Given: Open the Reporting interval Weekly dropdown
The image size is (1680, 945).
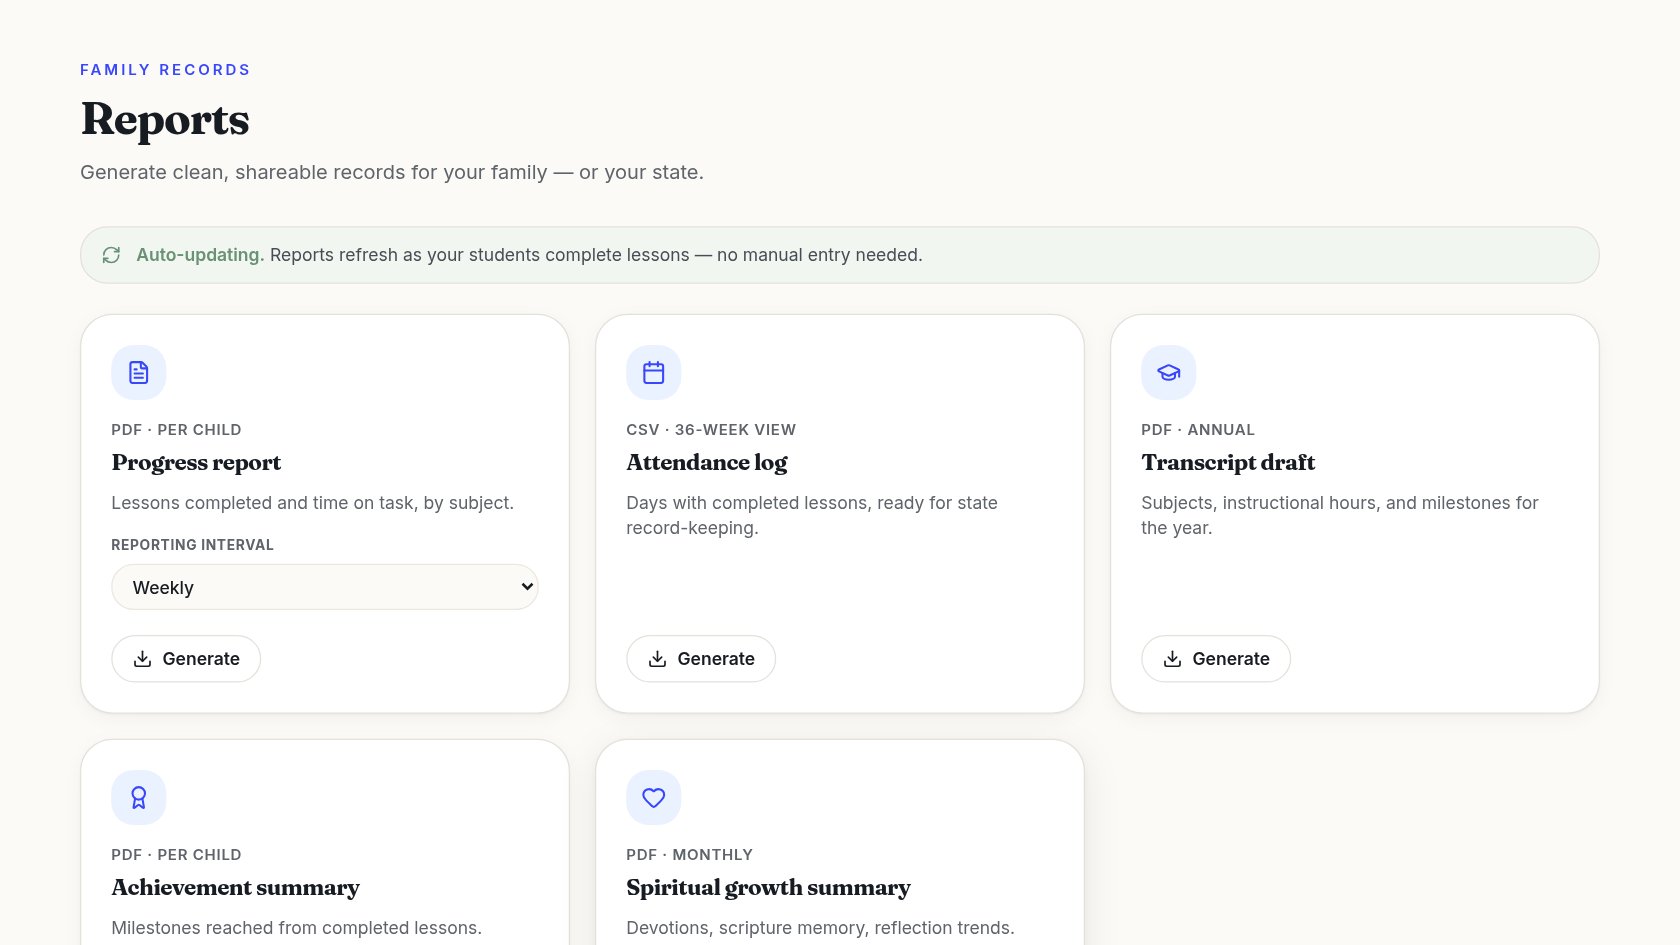Looking at the screenshot, I should click(x=325, y=587).
